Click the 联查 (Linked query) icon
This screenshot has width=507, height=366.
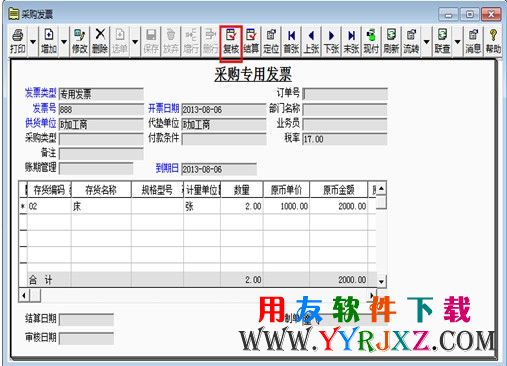tap(442, 41)
